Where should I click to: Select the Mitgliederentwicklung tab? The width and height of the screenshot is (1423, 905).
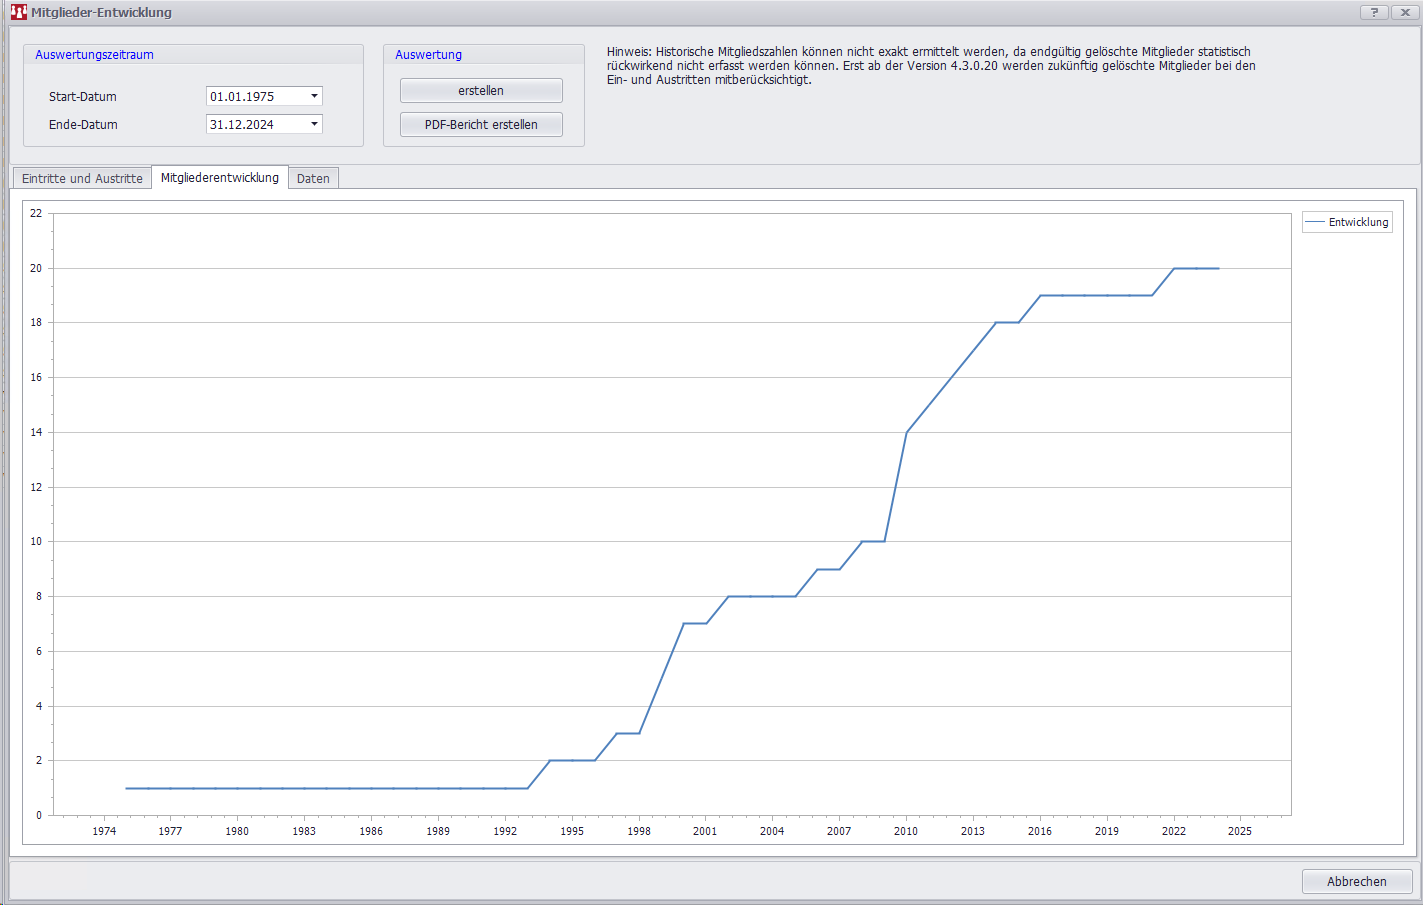coord(220,178)
